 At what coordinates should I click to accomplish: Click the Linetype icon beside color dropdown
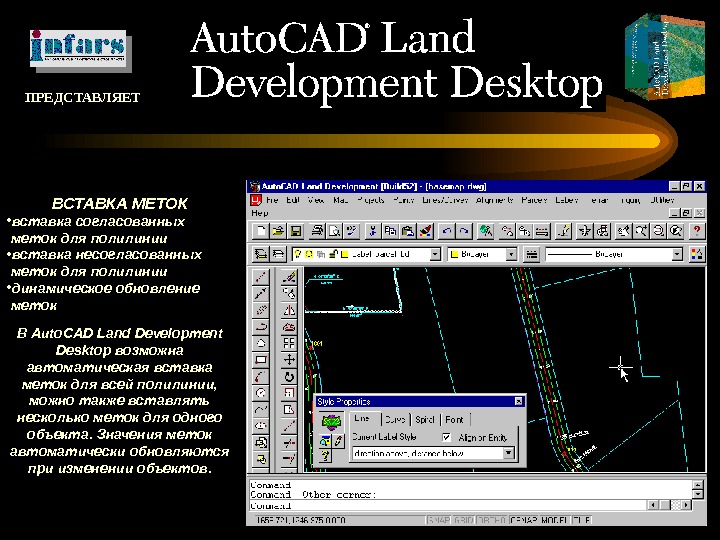531,254
